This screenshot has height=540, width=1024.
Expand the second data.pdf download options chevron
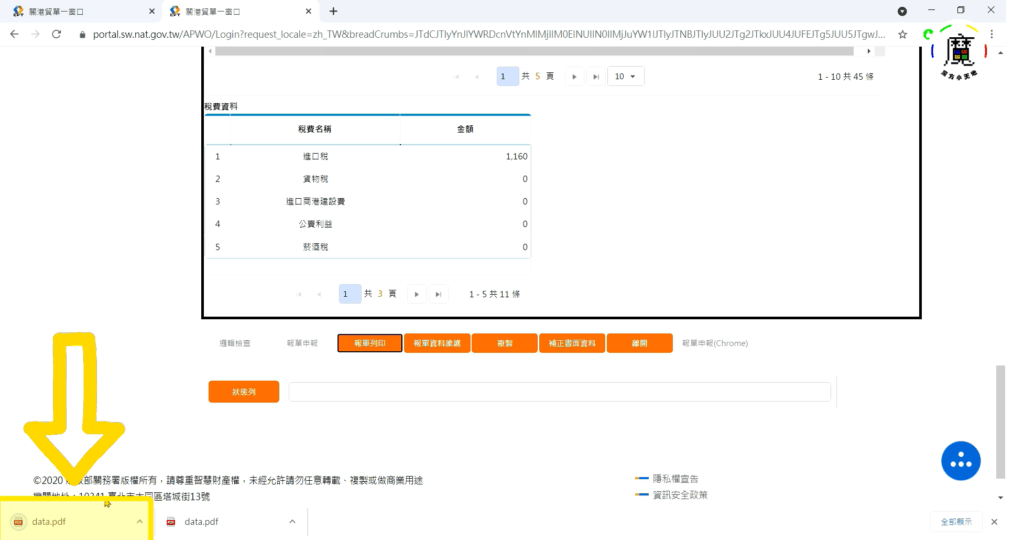click(x=292, y=522)
